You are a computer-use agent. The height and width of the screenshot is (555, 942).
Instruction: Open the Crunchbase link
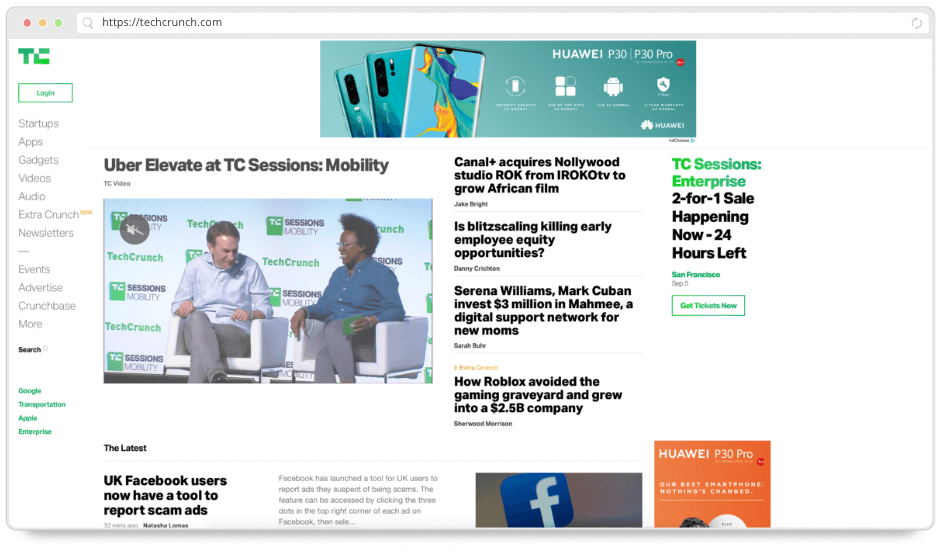click(47, 306)
